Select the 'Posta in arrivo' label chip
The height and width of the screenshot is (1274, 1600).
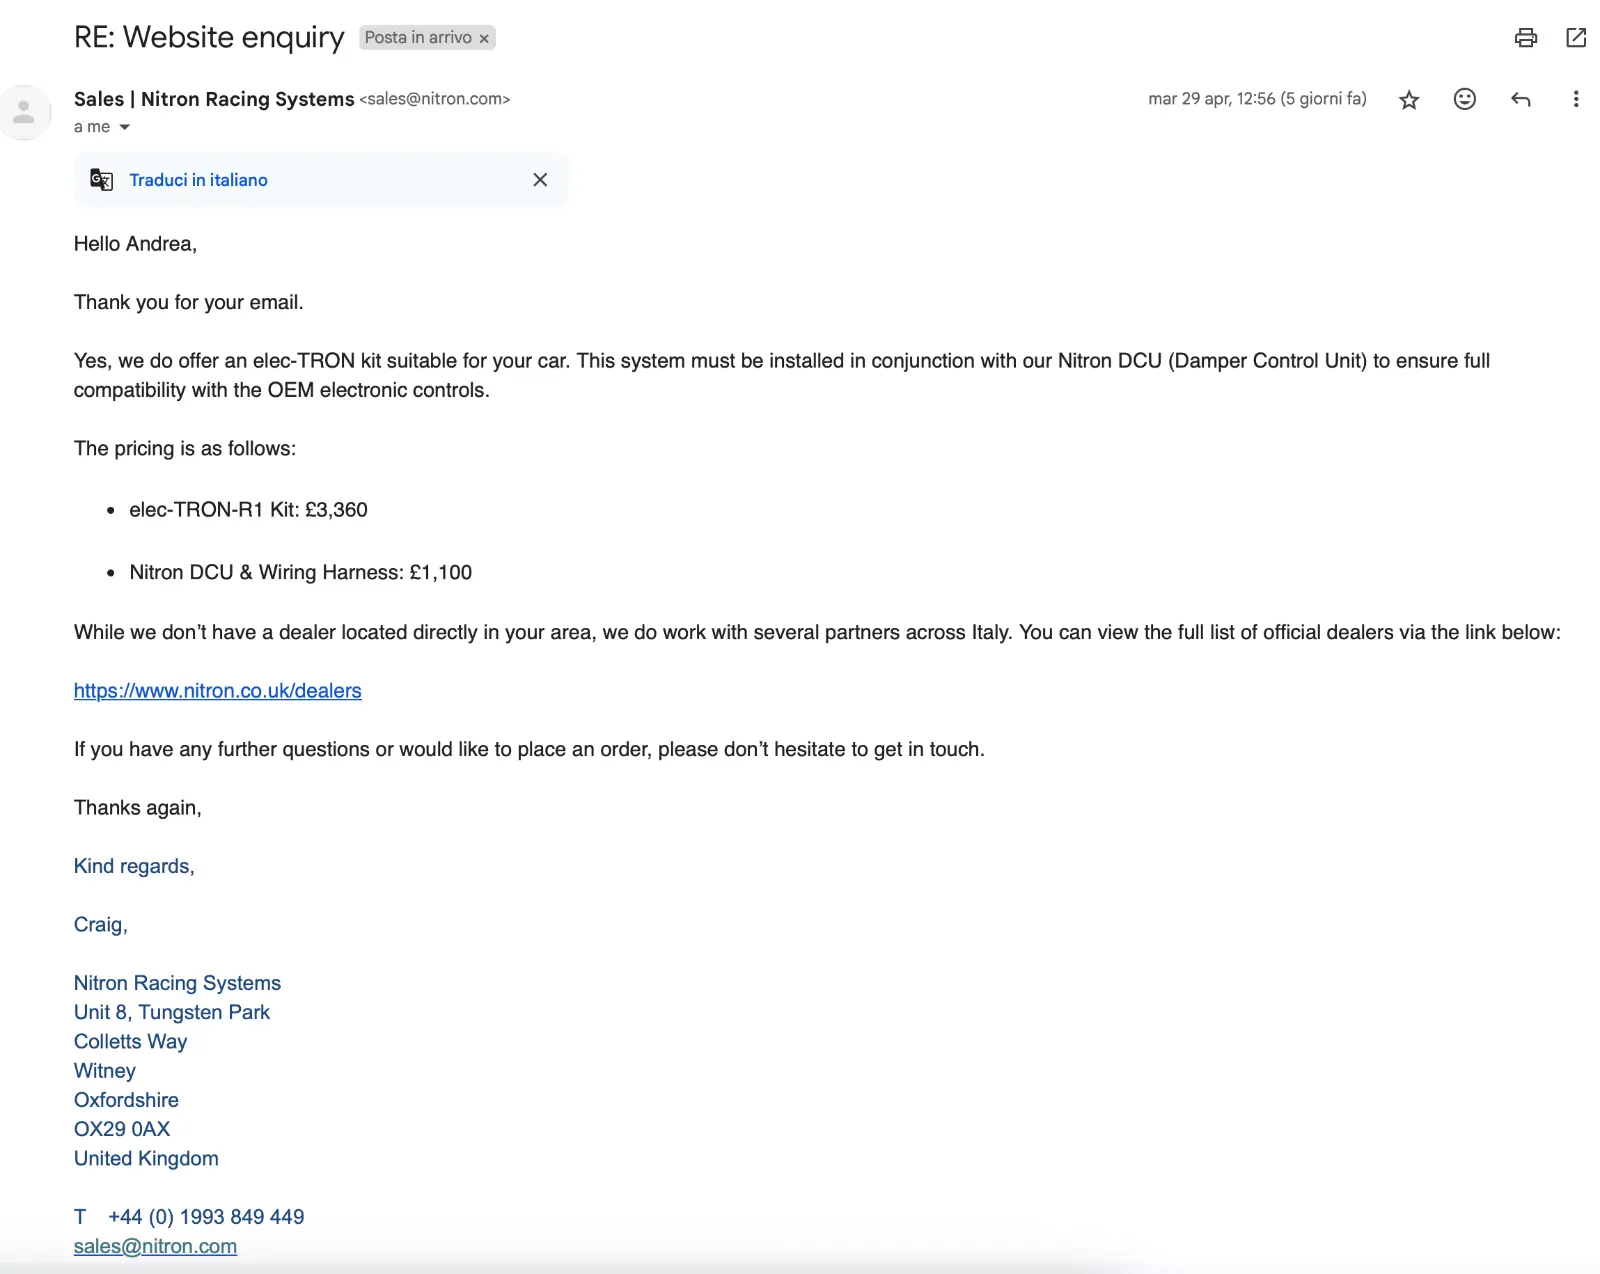pos(417,38)
